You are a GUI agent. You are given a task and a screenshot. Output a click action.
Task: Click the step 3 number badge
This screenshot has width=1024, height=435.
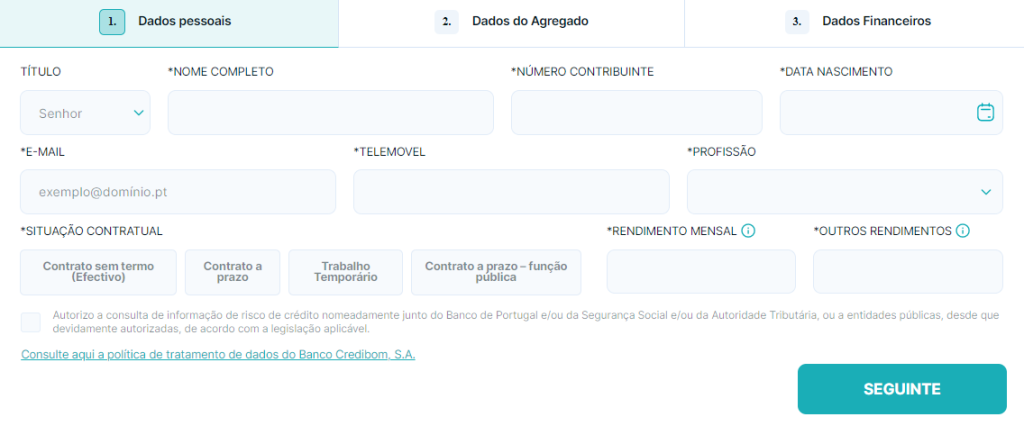point(797,22)
